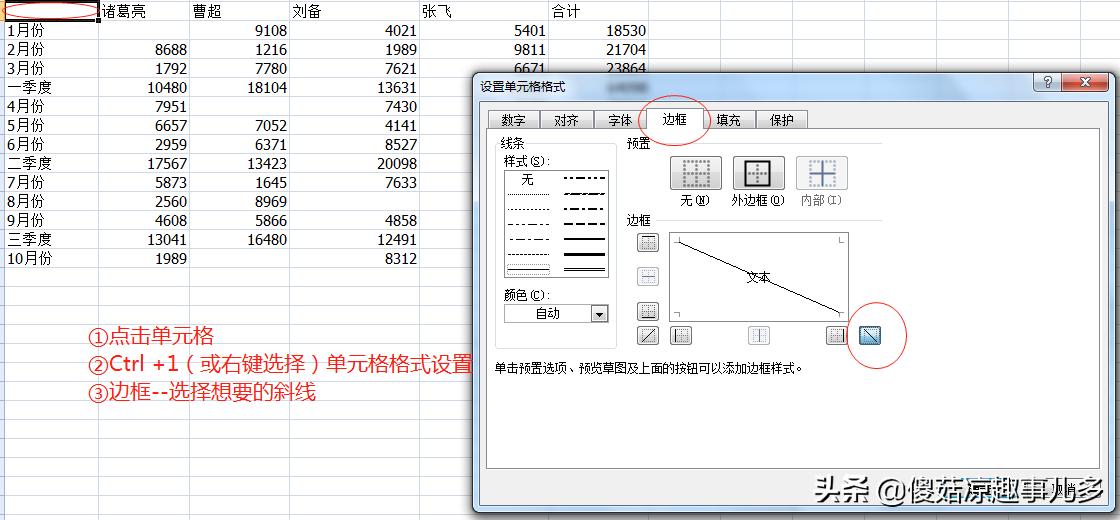Click the cell containing 16480
Viewport: 1120px width, 520px height.
pyautogui.click(x=239, y=239)
